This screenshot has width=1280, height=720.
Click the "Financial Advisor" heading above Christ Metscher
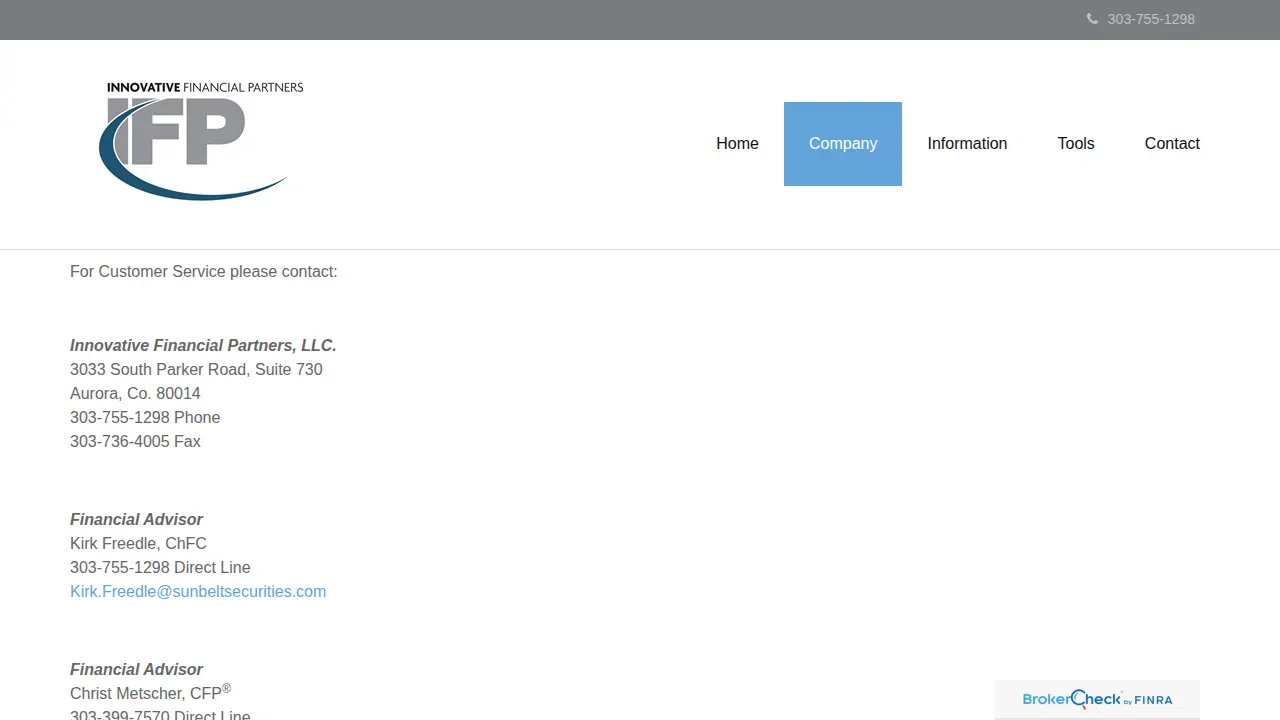(136, 669)
